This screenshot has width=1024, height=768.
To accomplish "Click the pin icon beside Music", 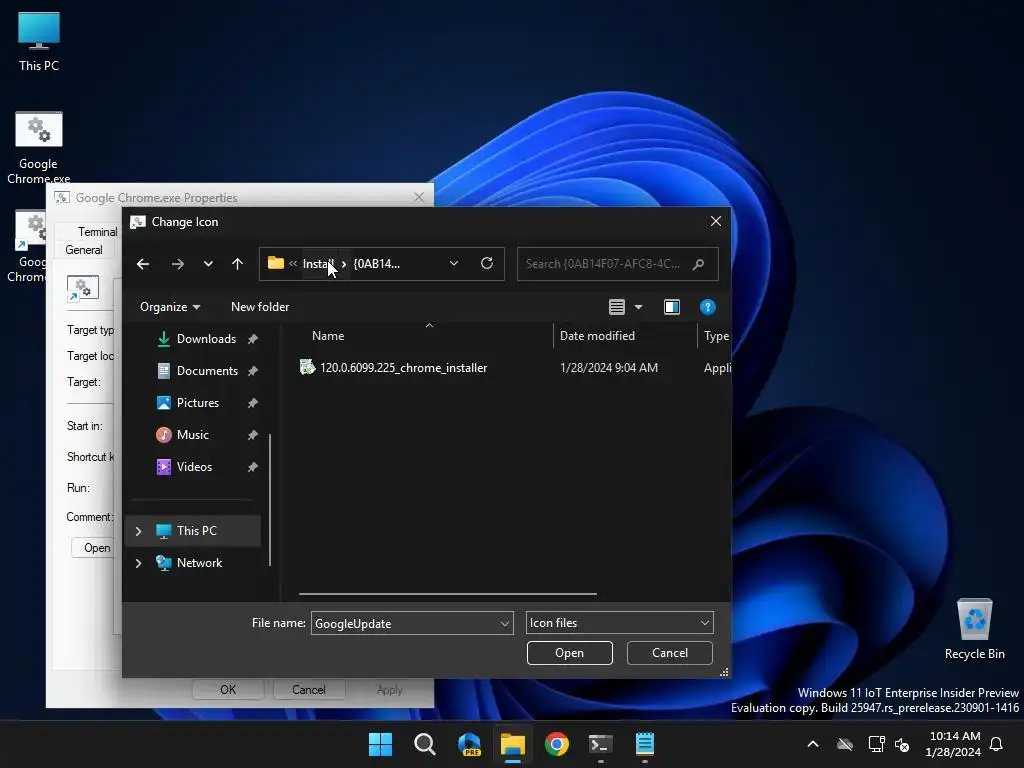I will pos(253,435).
